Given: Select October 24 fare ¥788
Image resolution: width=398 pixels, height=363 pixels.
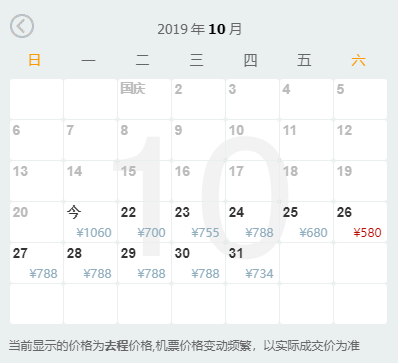Looking at the screenshot, I should tap(252, 222).
